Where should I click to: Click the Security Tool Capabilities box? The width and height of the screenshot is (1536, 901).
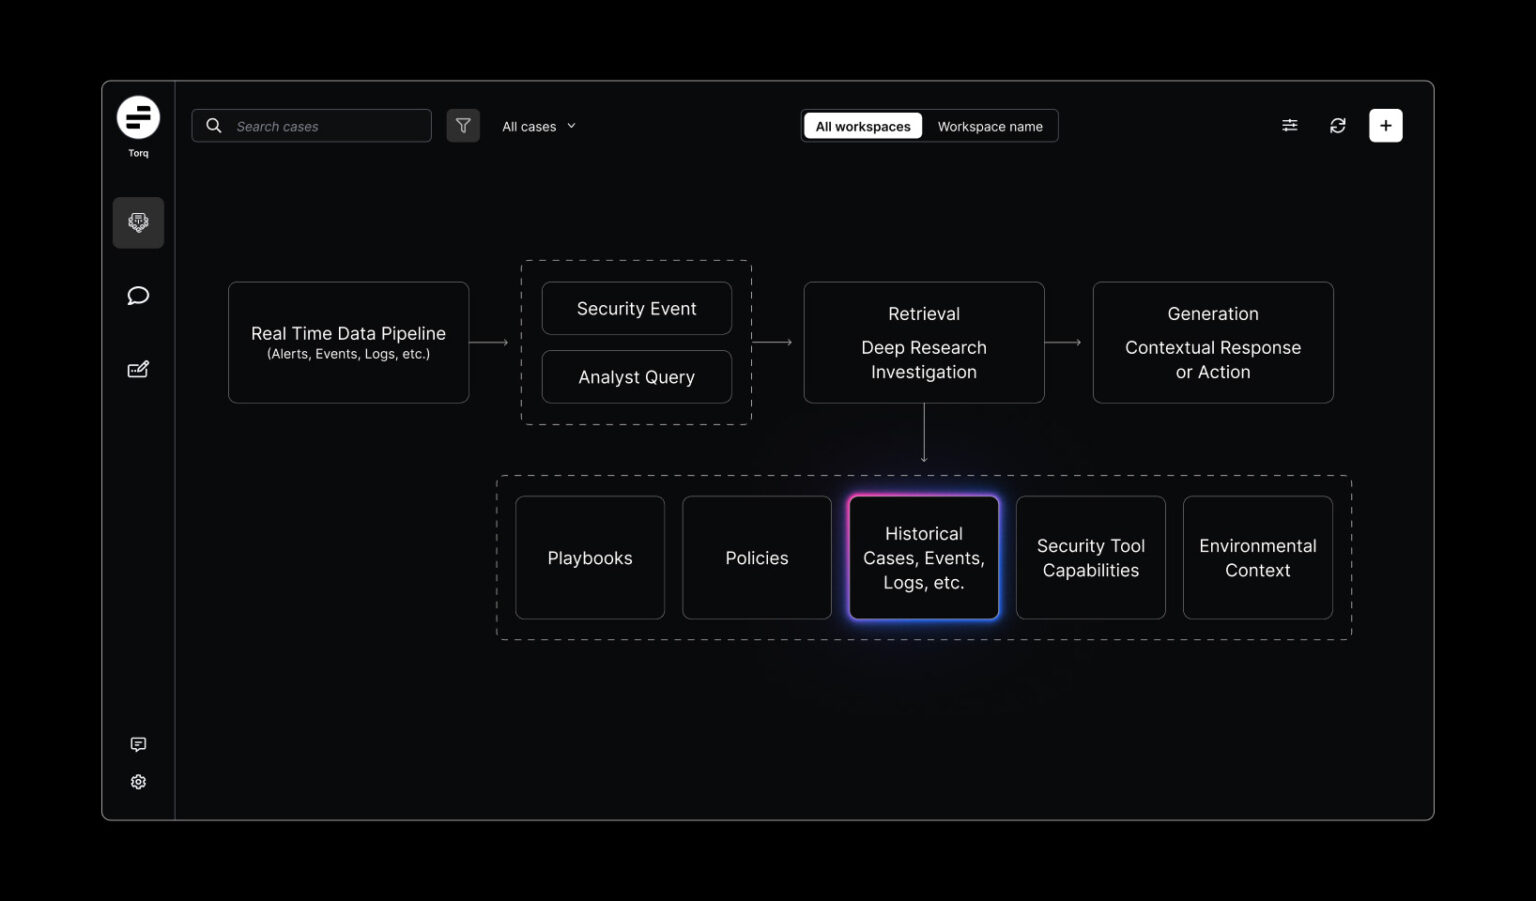(x=1090, y=558)
